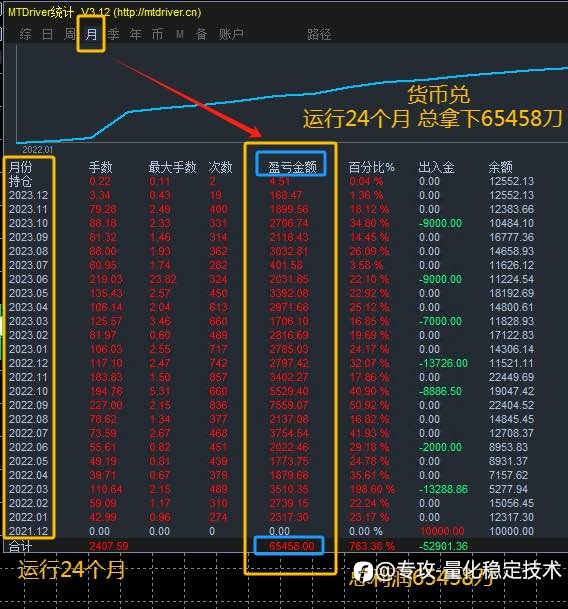The image size is (568, 609).
Task: Click the -2000.00 withdrawal value
Action: [440, 447]
